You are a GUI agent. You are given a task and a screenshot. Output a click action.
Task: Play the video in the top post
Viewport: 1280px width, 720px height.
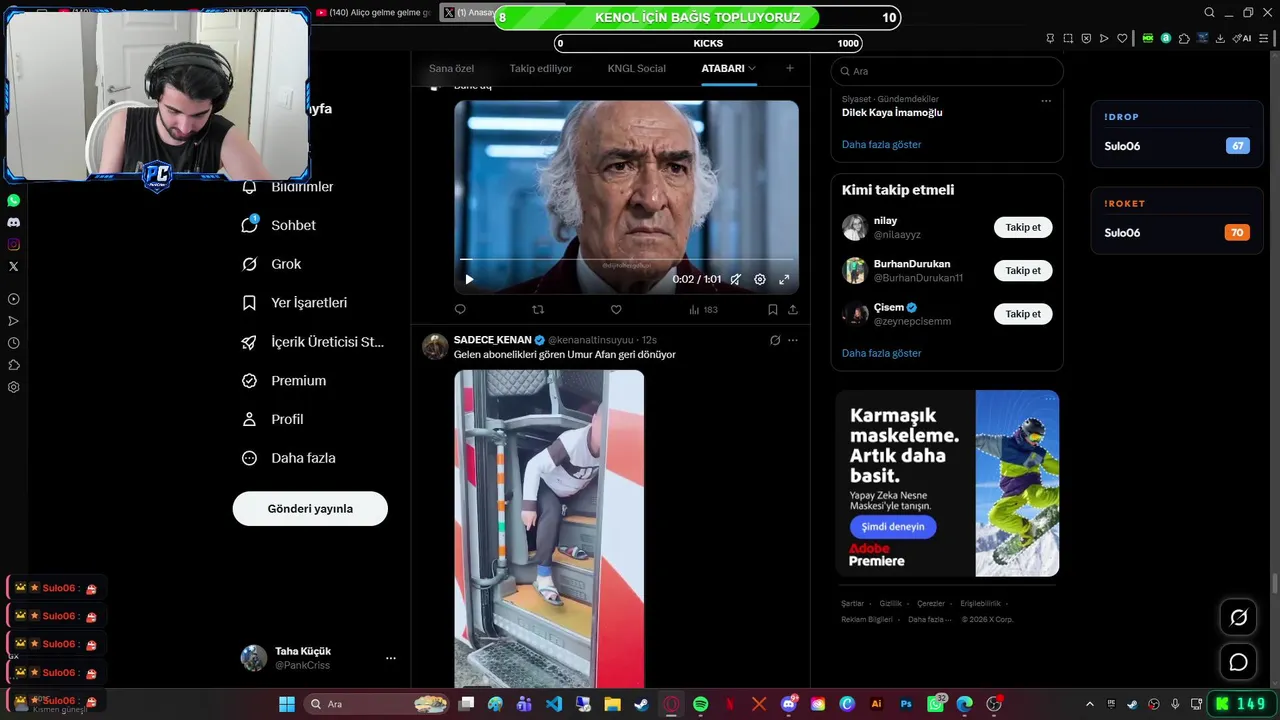[x=469, y=280]
